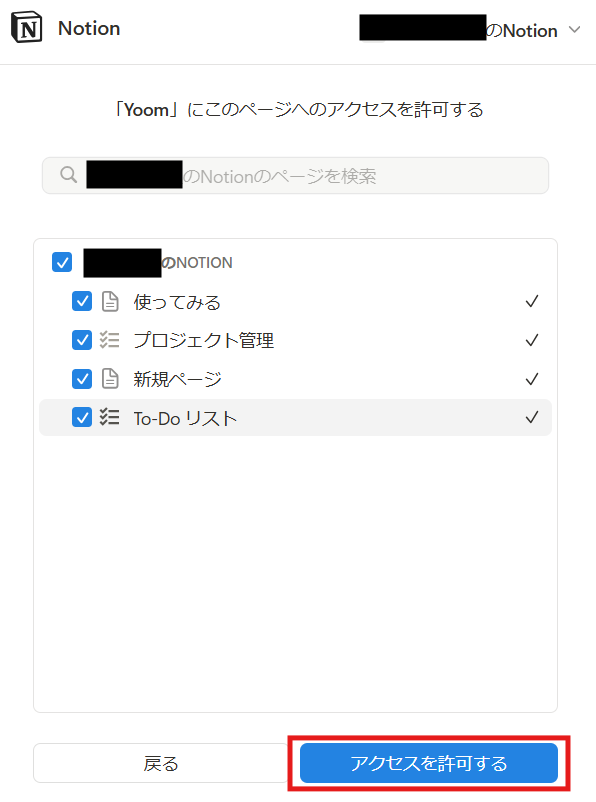Viewport: 596px width, 802px height.
Task: Click the checkmark at right of To-Do リスト row
Action: coord(532,417)
